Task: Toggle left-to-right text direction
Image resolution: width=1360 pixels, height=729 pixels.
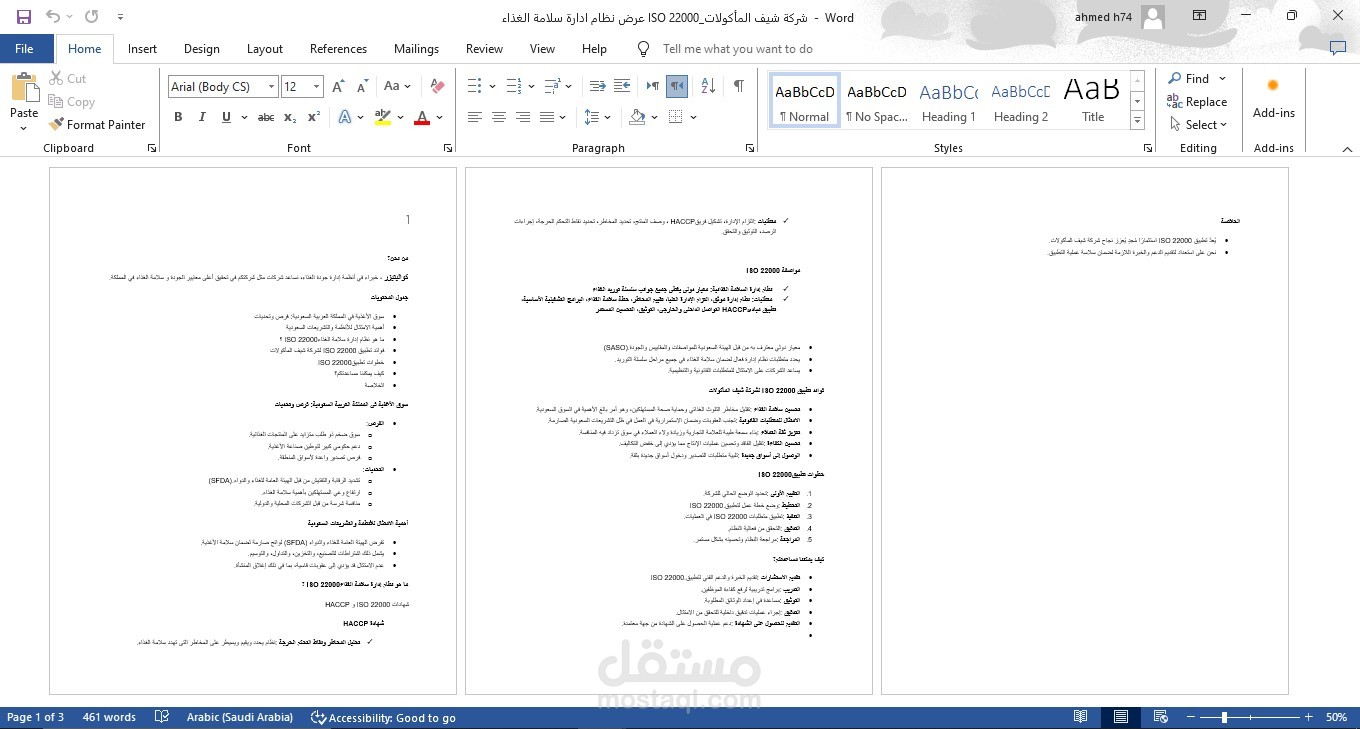Action: pyautogui.click(x=654, y=86)
